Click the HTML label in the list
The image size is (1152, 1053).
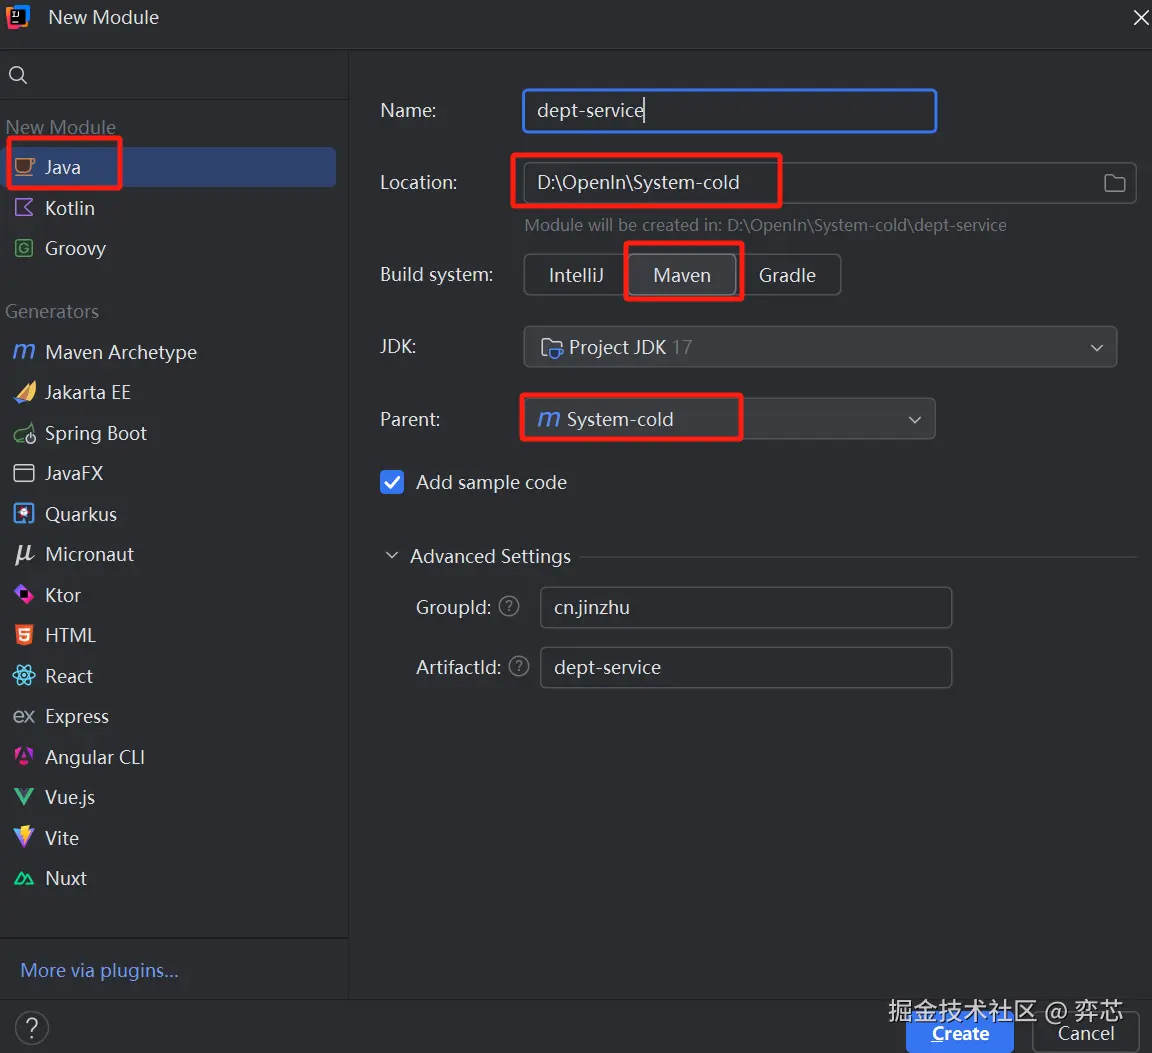[71, 635]
